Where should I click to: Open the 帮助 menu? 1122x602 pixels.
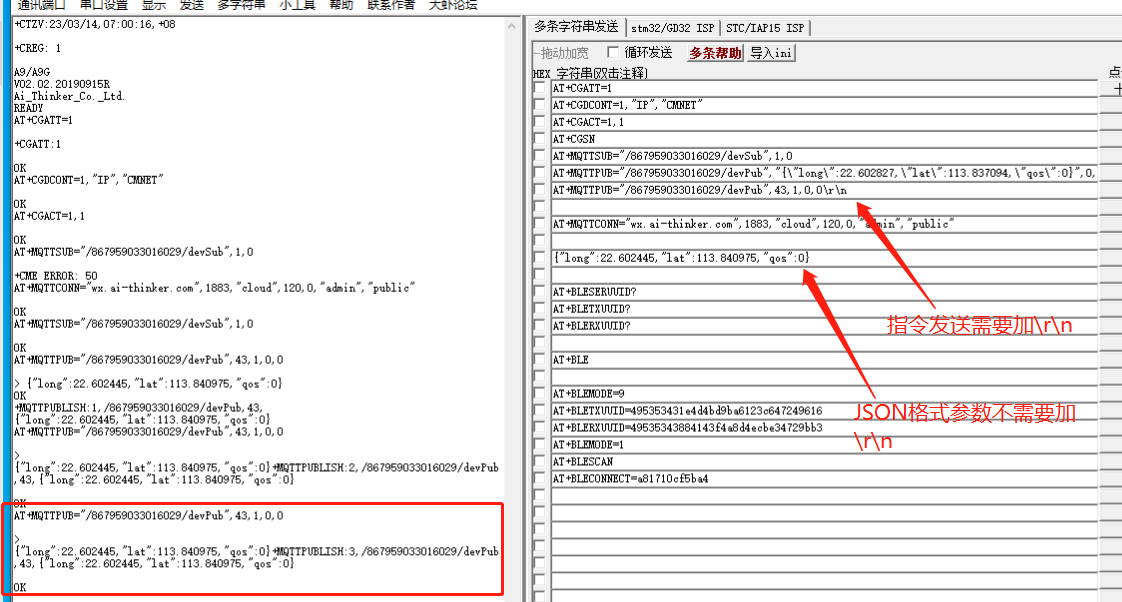pos(341,5)
